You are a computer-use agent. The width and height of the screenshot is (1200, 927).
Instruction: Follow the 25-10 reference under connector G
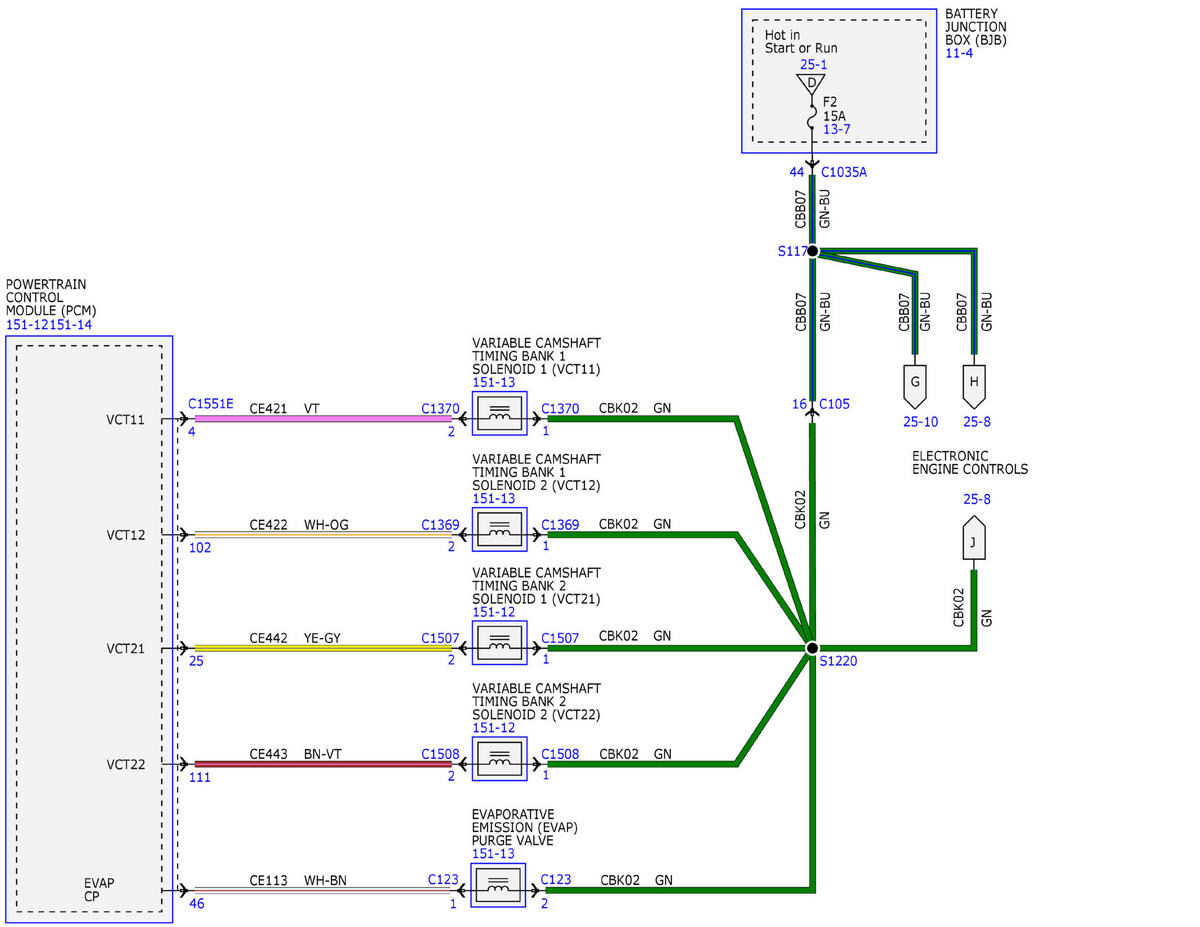point(920,422)
